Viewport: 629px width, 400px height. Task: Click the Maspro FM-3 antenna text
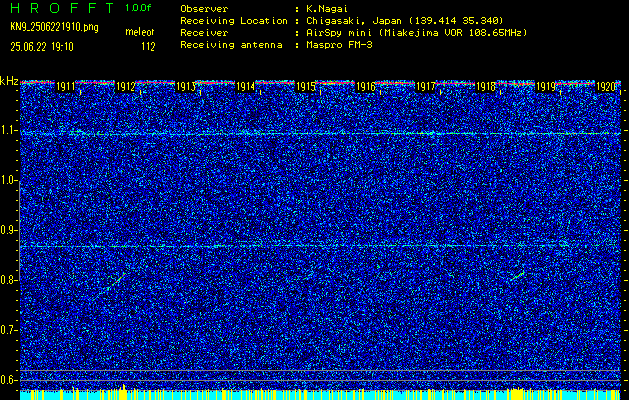coord(339,45)
